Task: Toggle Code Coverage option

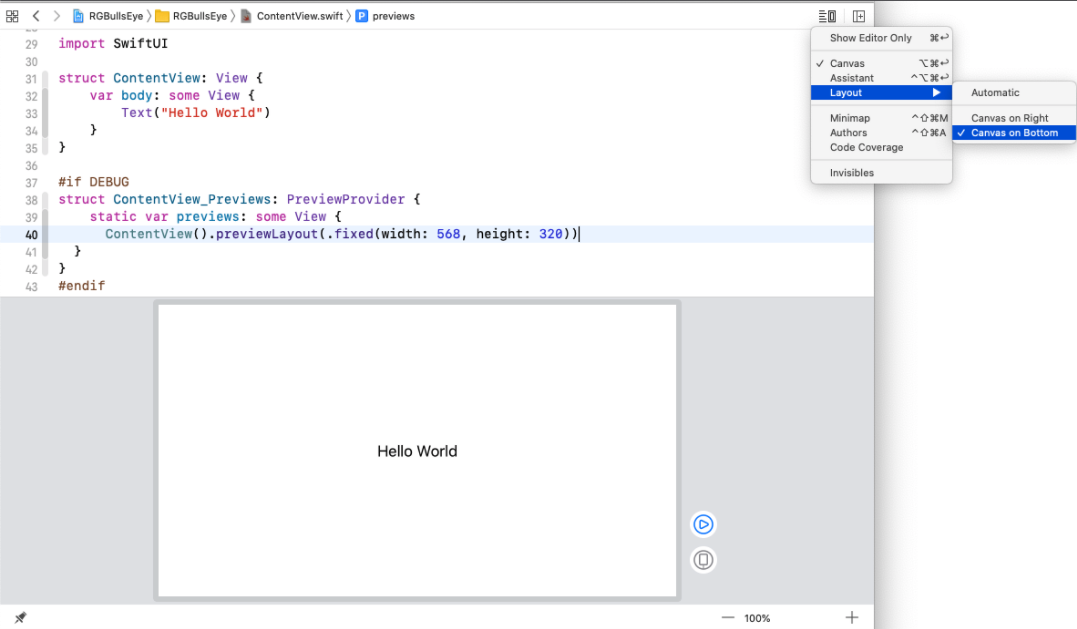Action: [881, 148]
